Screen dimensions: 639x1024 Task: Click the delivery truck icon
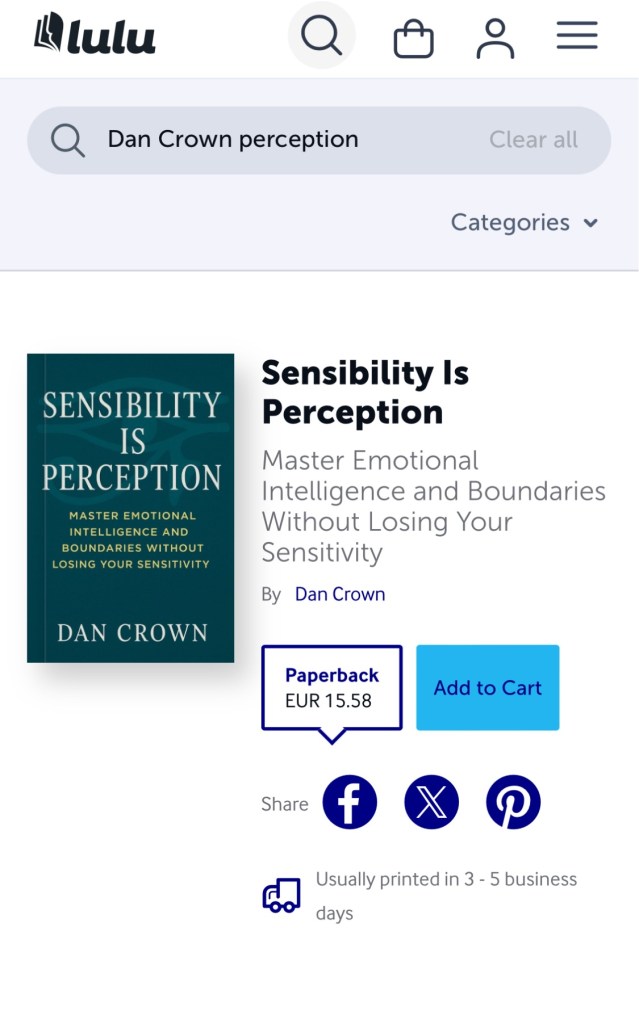pyautogui.click(x=281, y=896)
